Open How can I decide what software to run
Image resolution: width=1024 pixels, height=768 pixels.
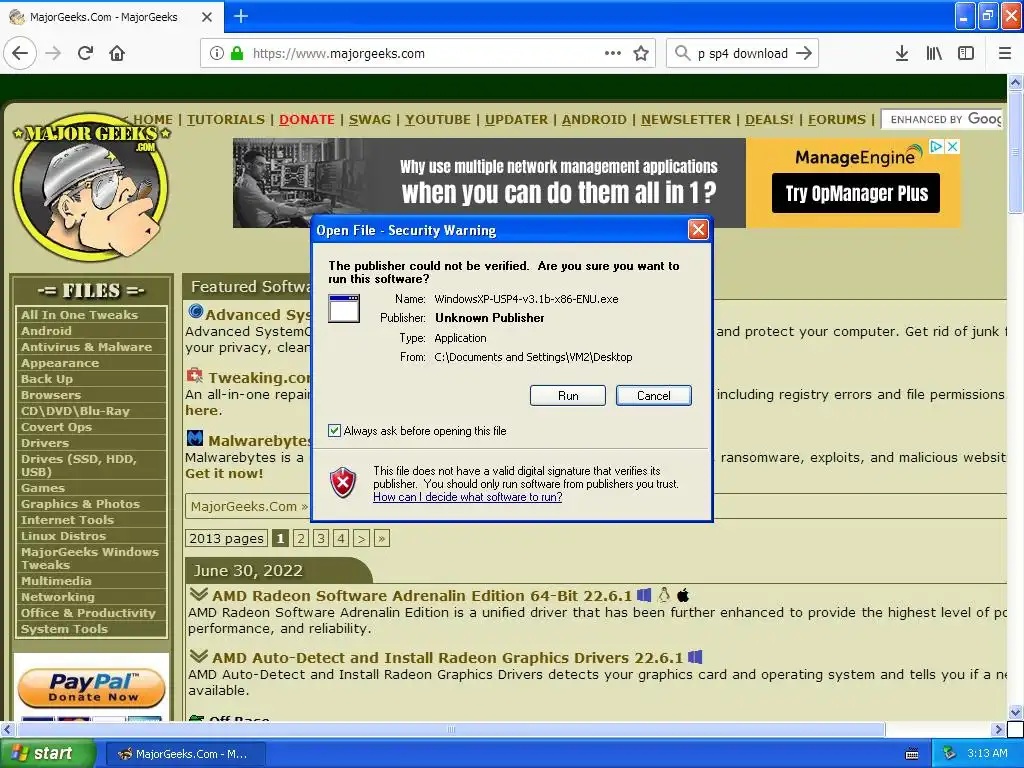pos(468,497)
